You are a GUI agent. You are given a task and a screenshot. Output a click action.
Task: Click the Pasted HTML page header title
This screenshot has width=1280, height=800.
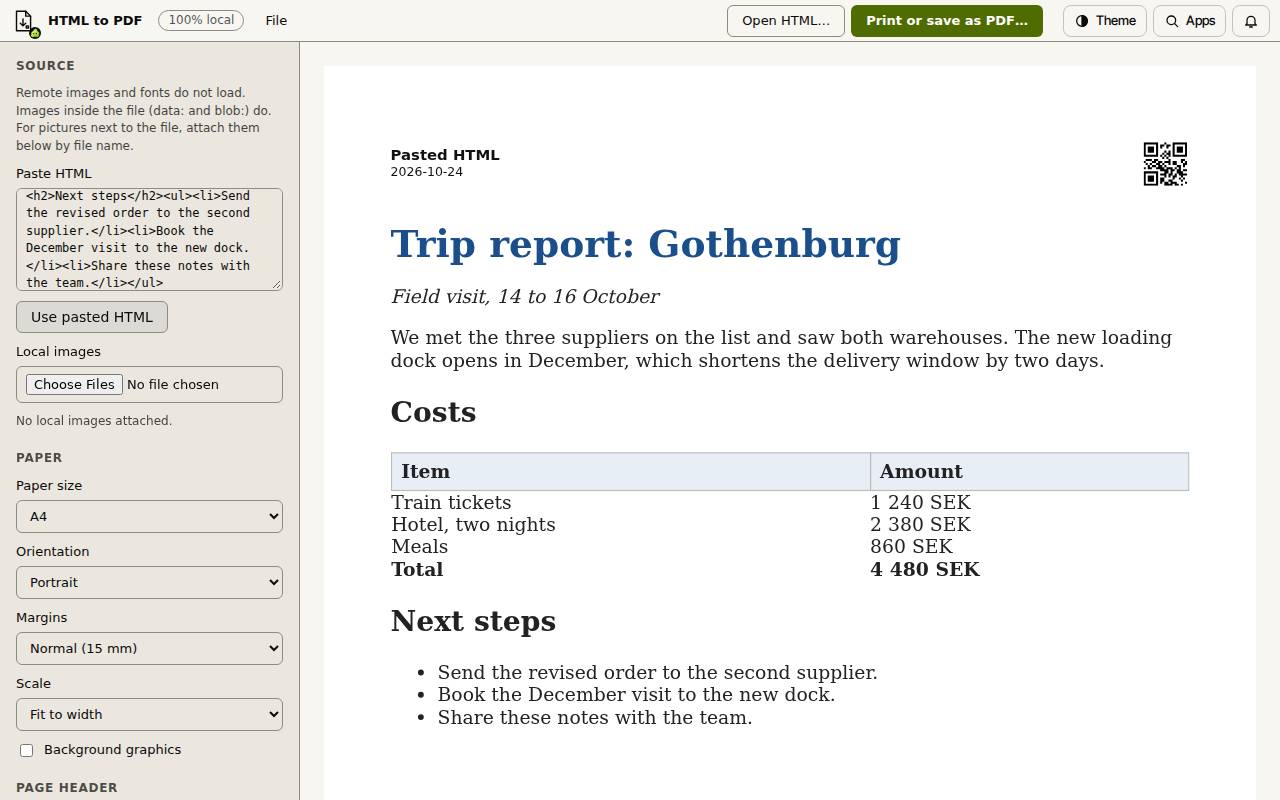445,155
